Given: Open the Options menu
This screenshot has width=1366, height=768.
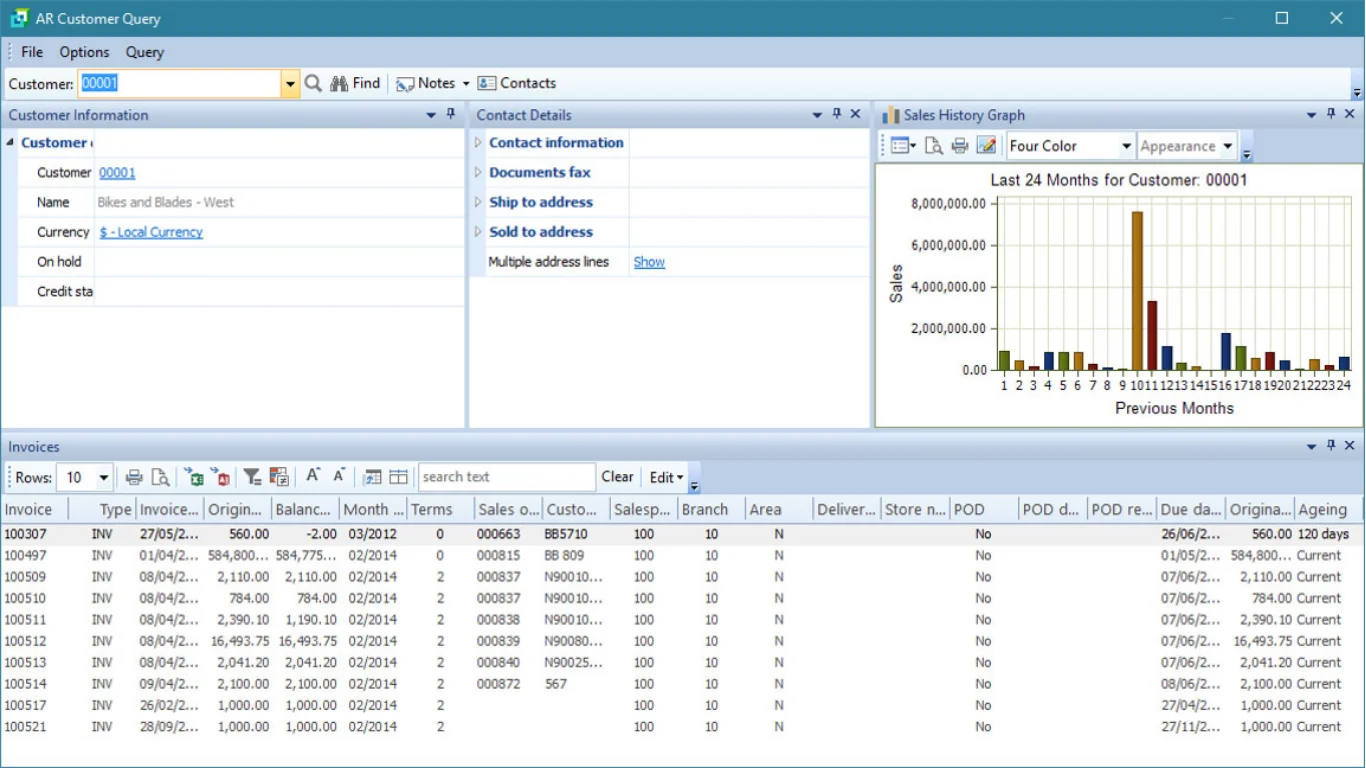Looking at the screenshot, I should (83, 52).
